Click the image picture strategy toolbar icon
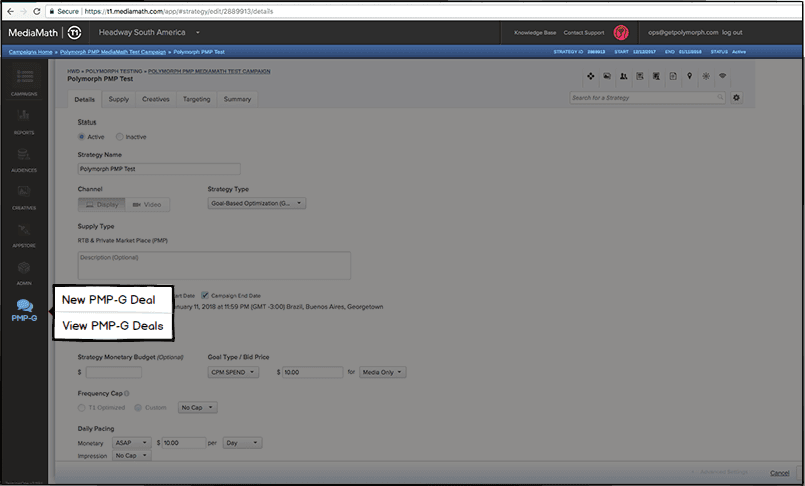This screenshot has width=805, height=486. click(607, 76)
